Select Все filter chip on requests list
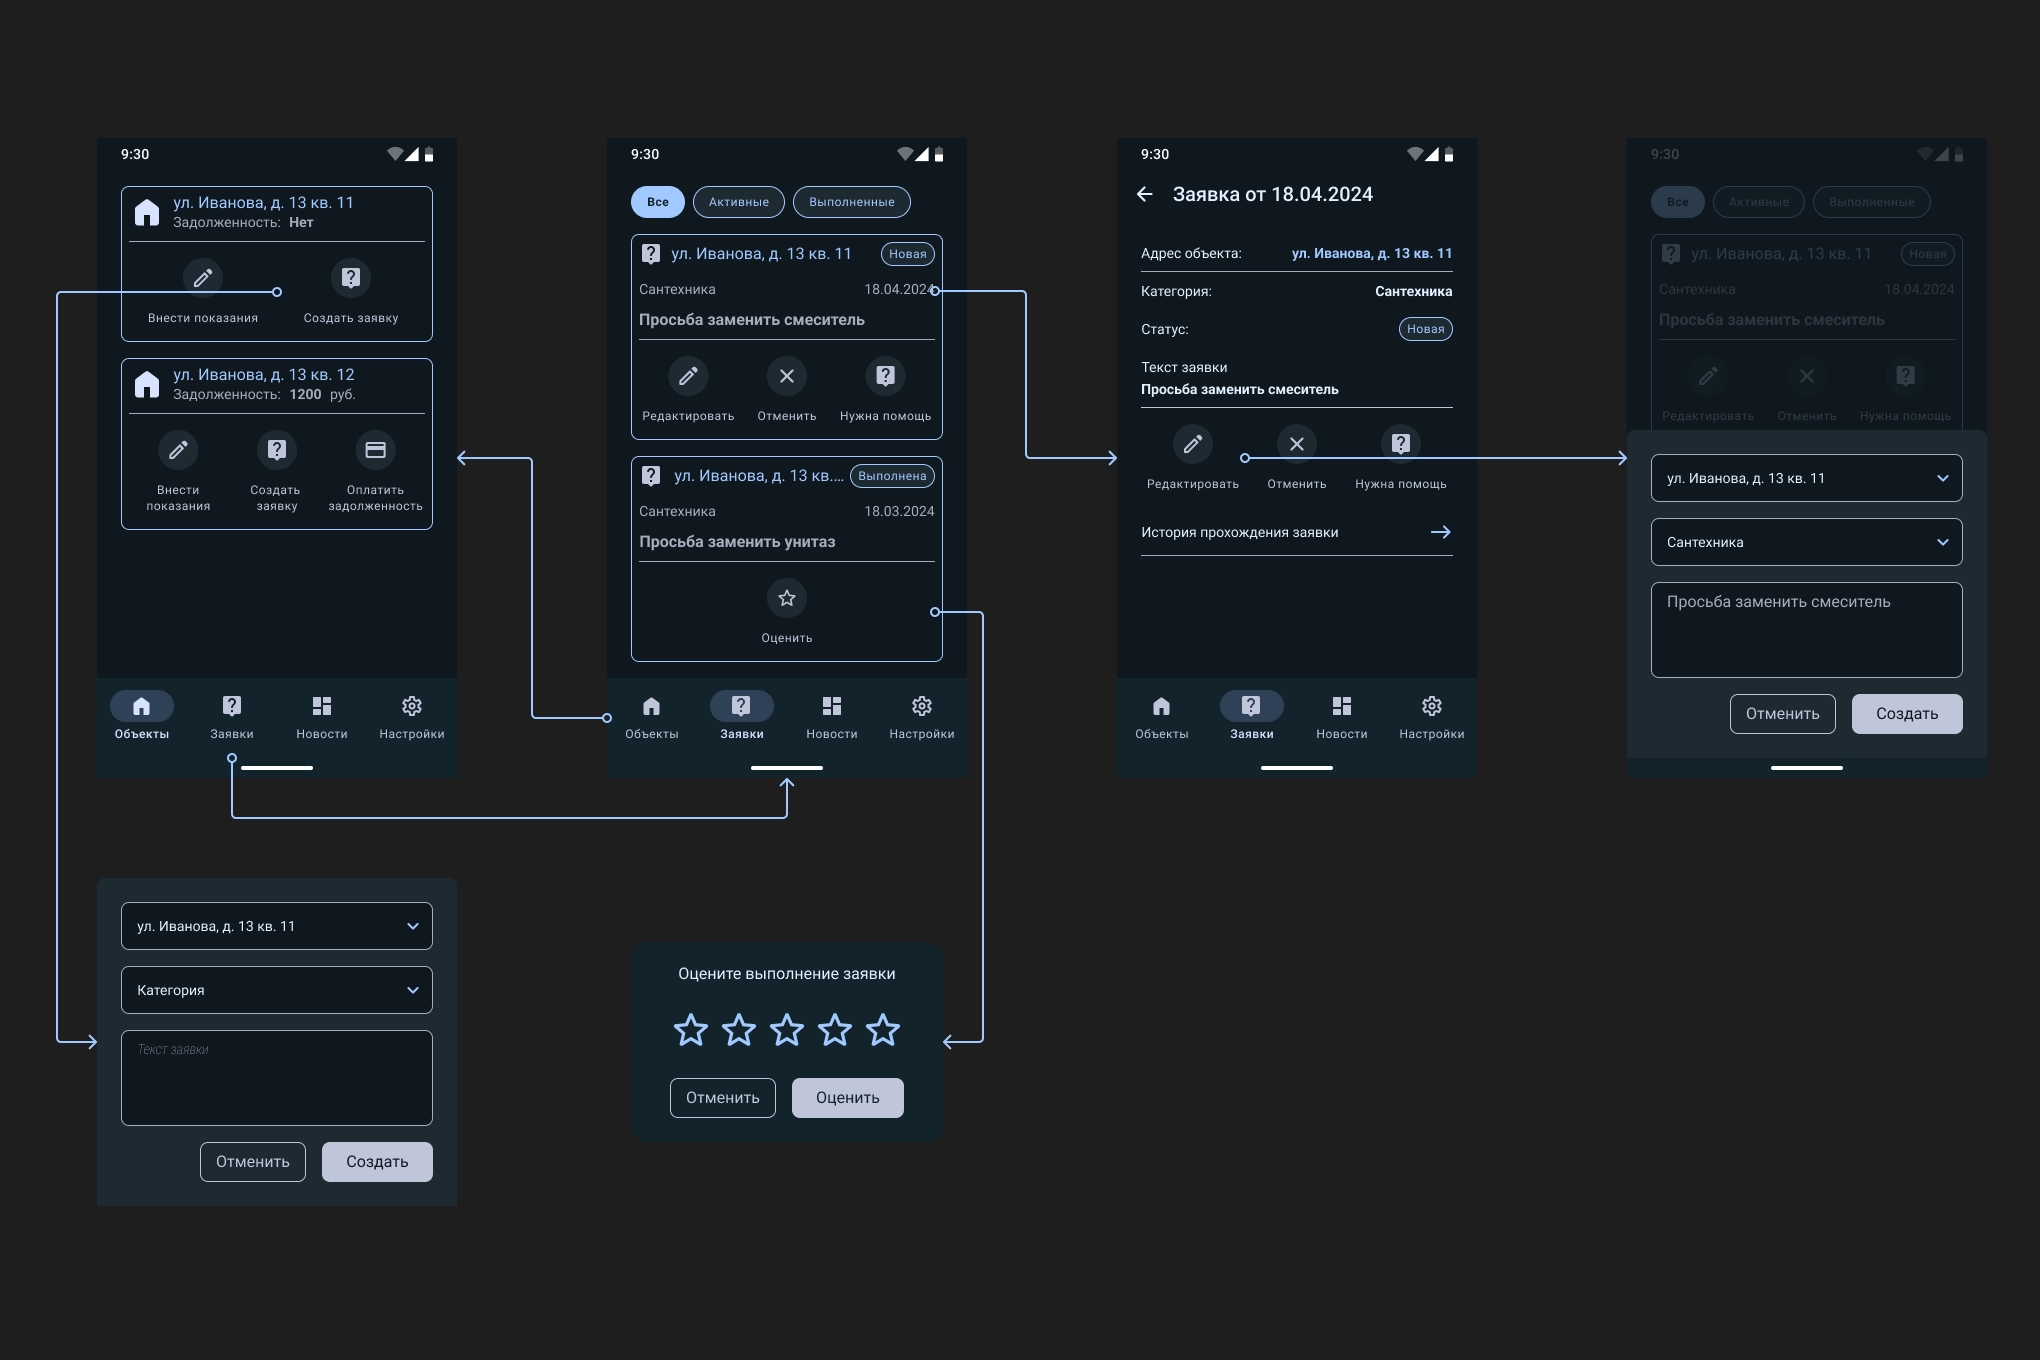Viewport: 2040px width, 1360px height. point(658,202)
